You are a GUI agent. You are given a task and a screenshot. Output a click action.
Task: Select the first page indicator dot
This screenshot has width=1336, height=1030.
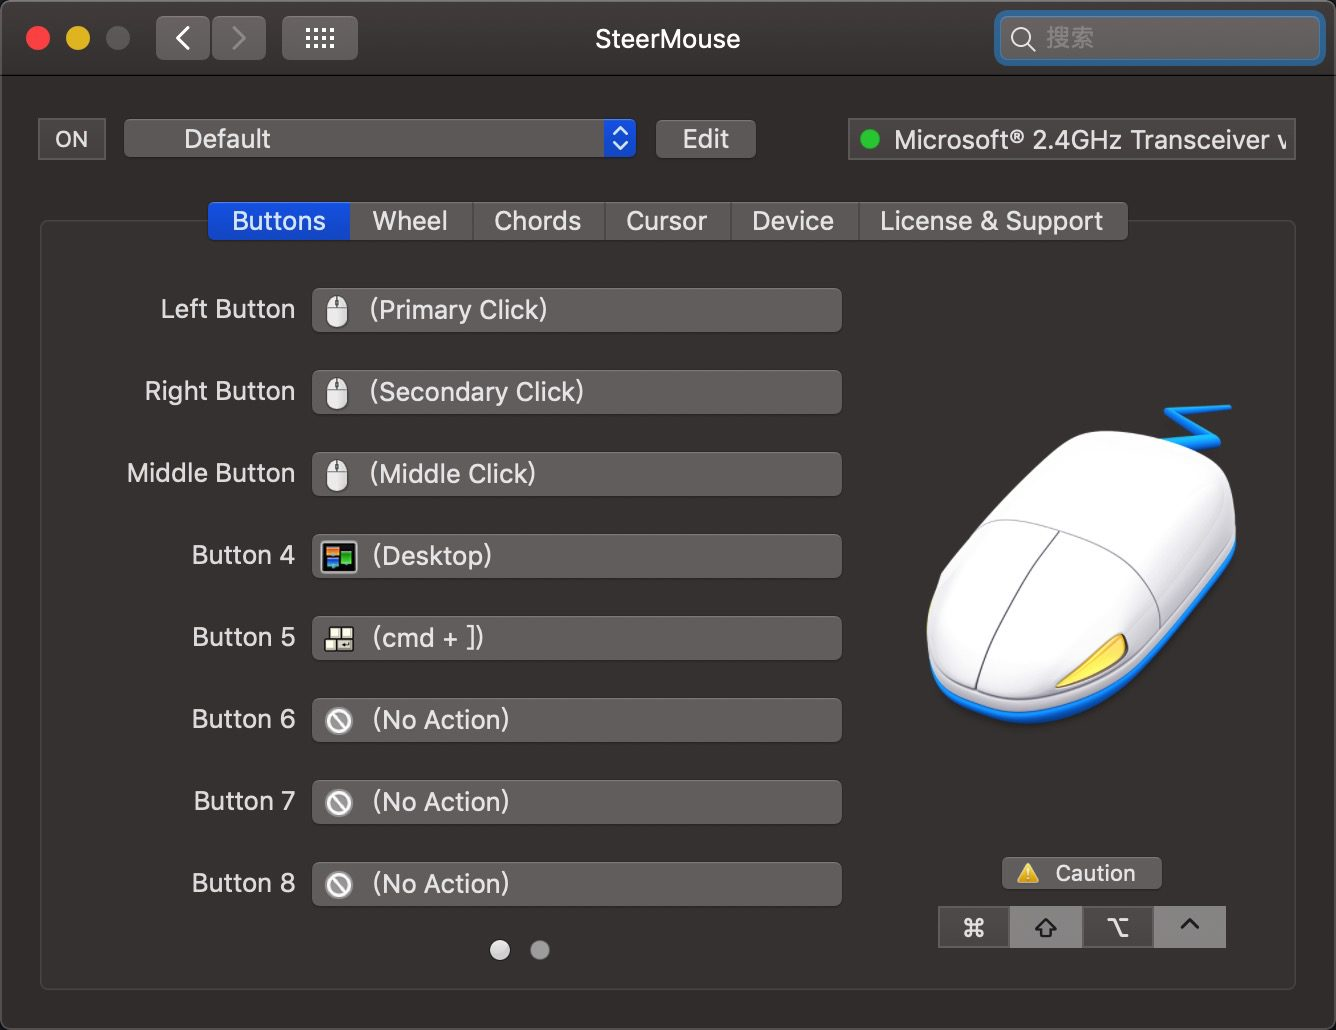coord(500,950)
